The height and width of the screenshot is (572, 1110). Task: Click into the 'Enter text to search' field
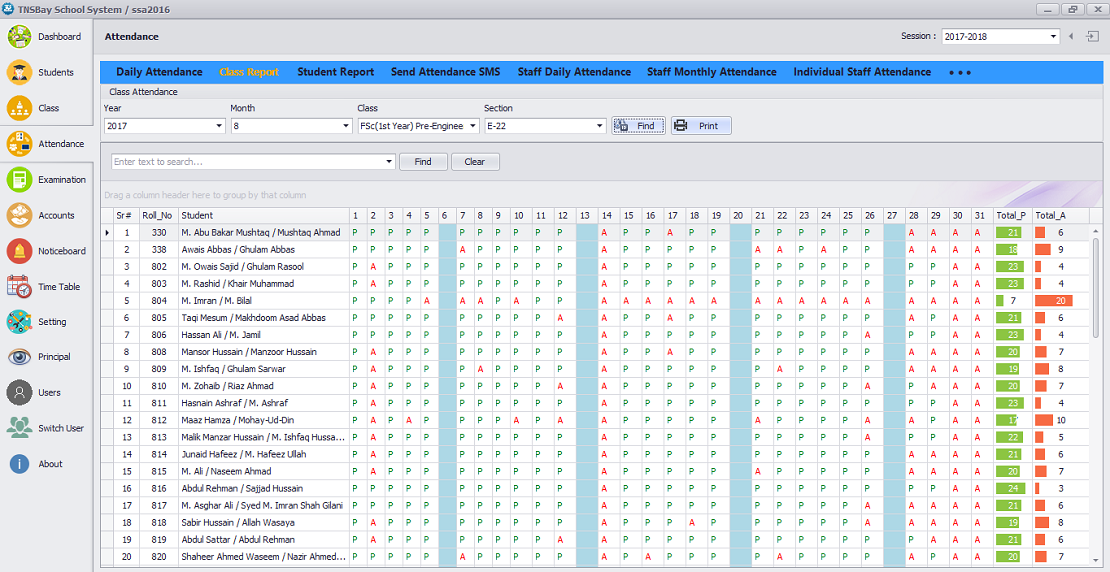[247, 162]
